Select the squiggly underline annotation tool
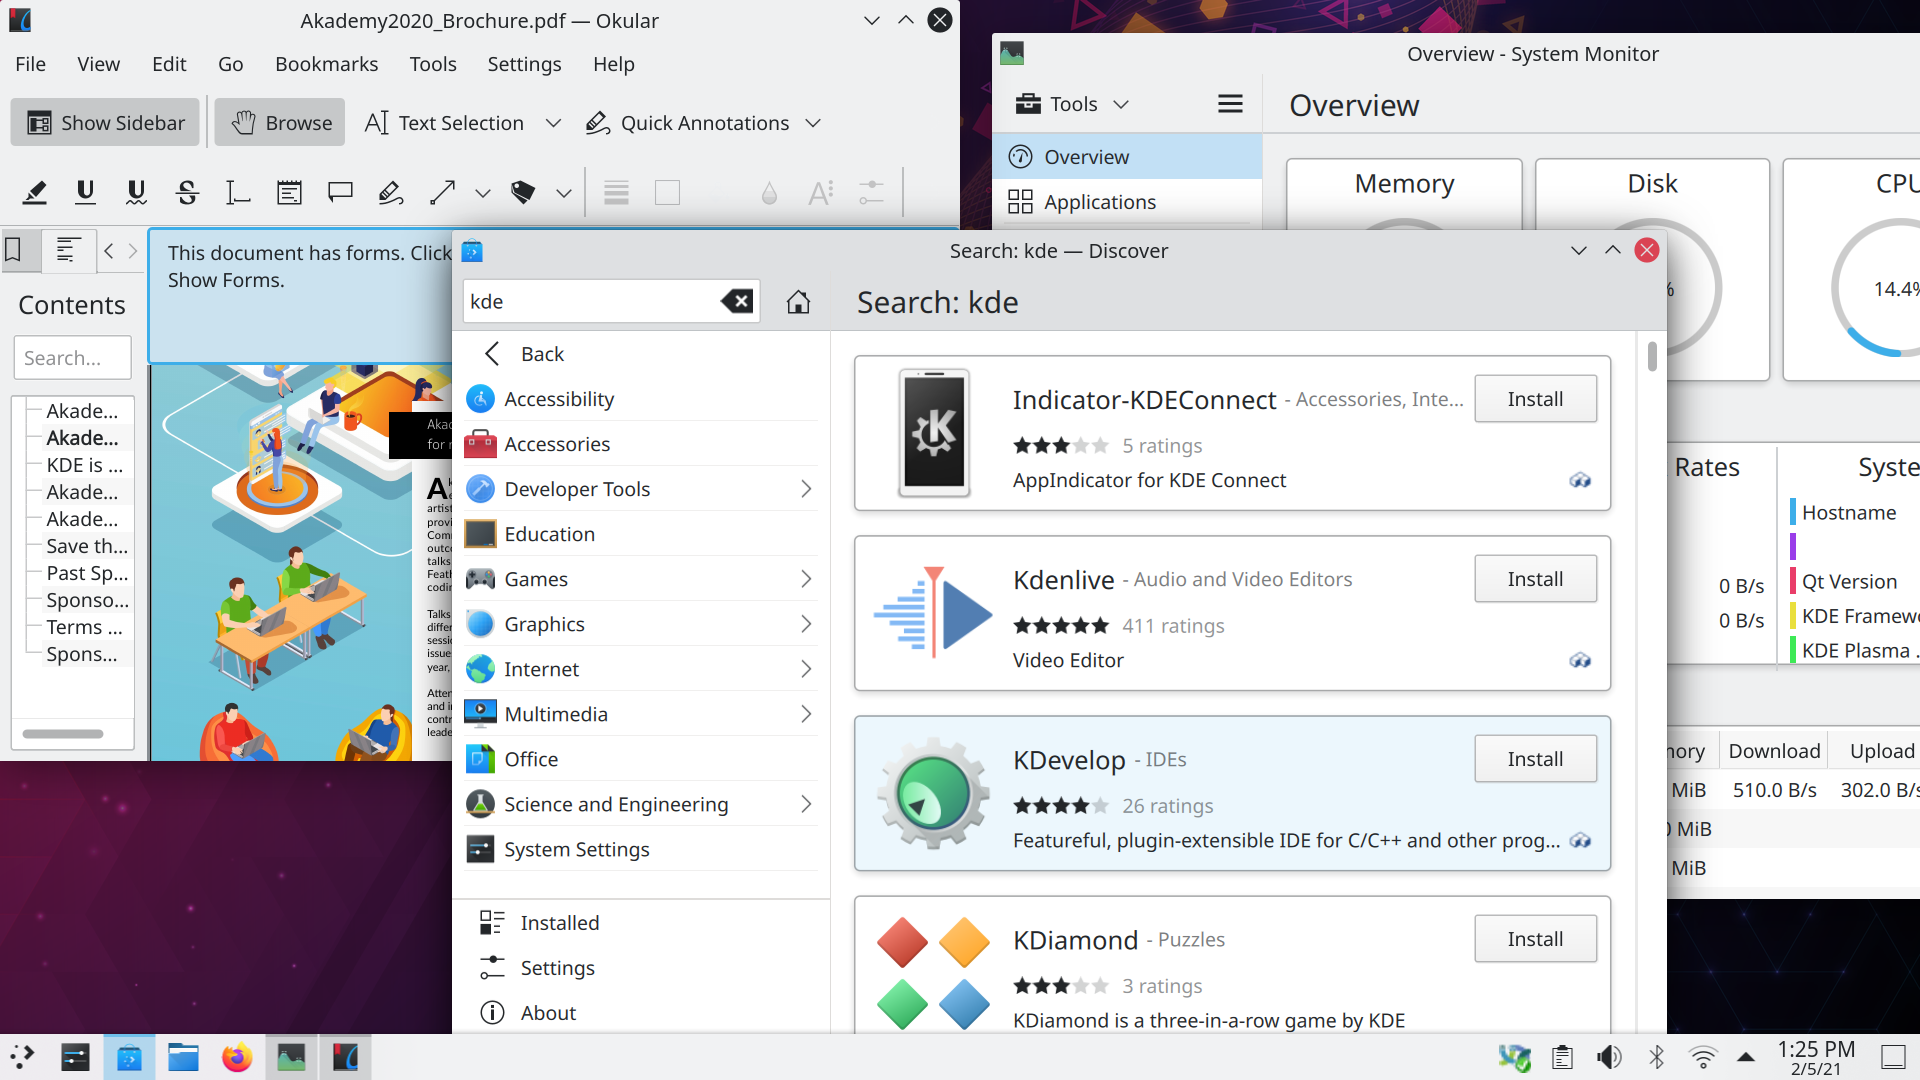 click(137, 192)
